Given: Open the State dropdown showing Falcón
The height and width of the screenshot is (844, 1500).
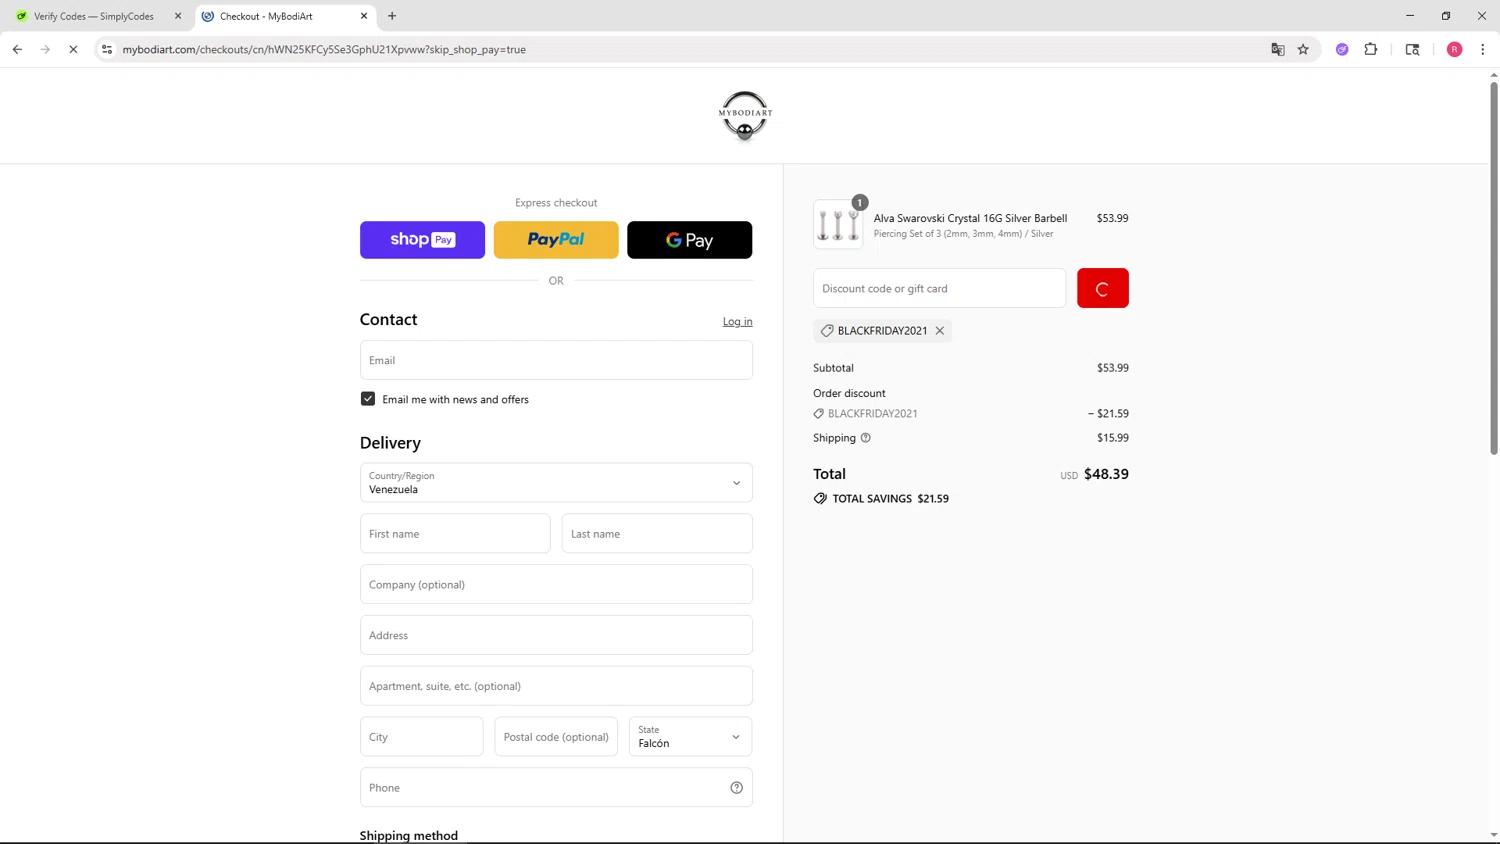Looking at the screenshot, I should pyautogui.click(x=690, y=737).
